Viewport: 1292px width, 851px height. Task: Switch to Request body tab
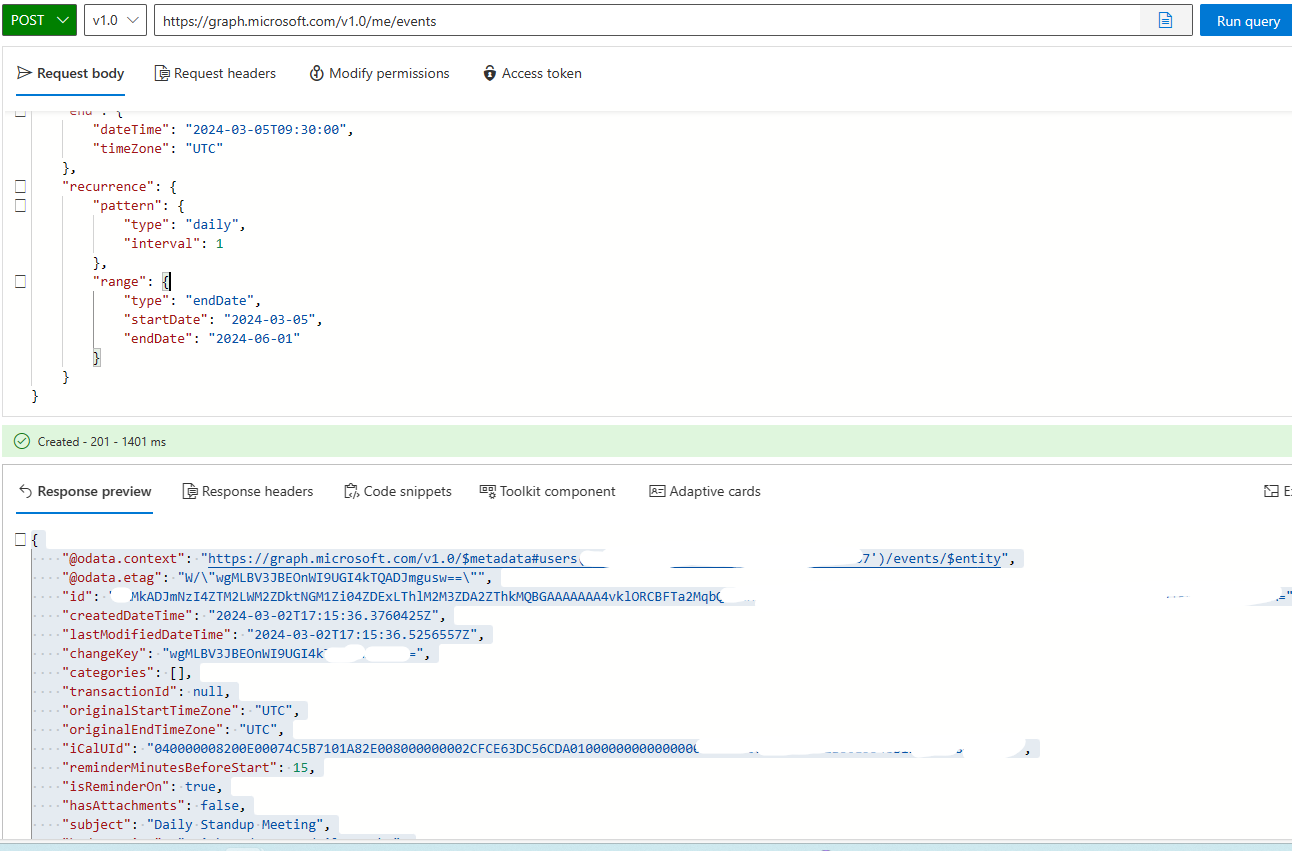click(x=71, y=73)
